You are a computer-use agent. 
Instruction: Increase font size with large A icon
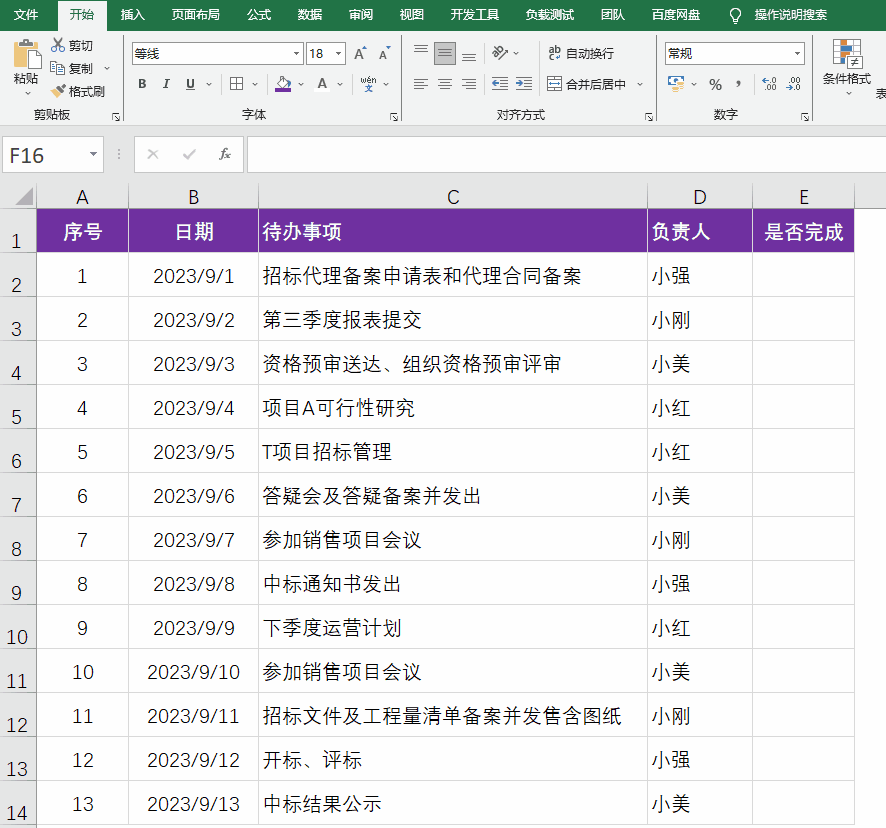pyautogui.click(x=360, y=54)
